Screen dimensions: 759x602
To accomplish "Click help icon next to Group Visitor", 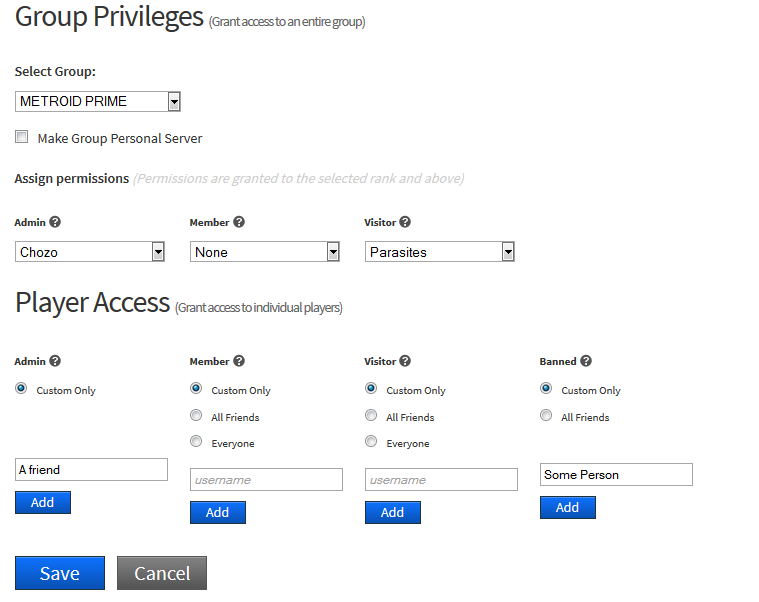I will tap(405, 222).
